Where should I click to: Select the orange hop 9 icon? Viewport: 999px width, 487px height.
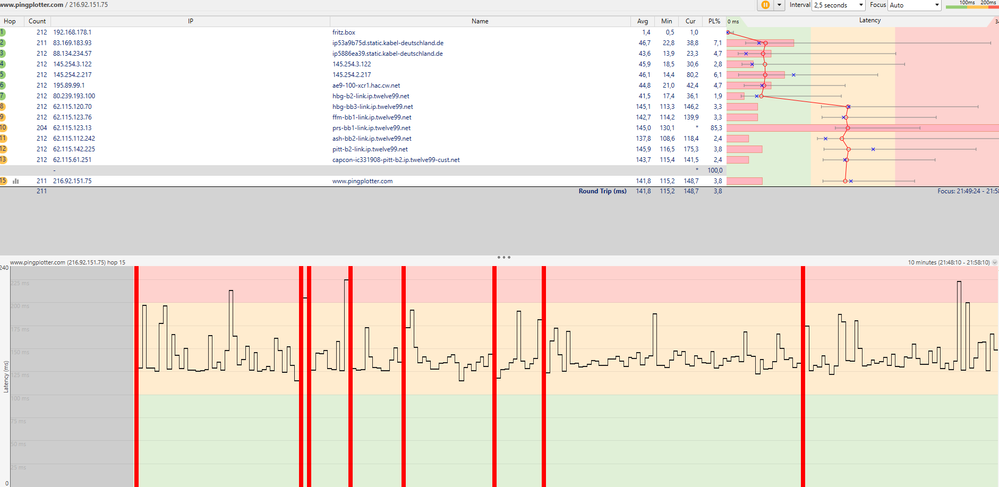coord(3,117)
